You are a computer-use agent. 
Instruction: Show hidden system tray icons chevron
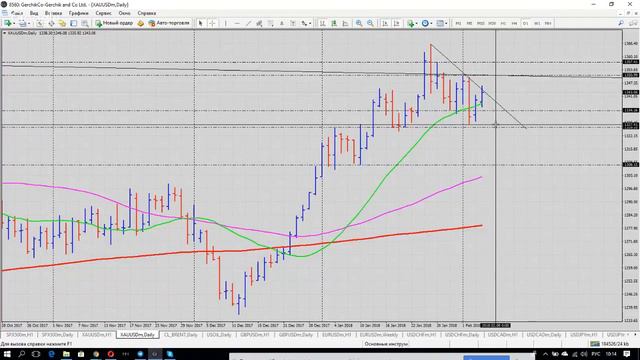[x=545, y=354]
